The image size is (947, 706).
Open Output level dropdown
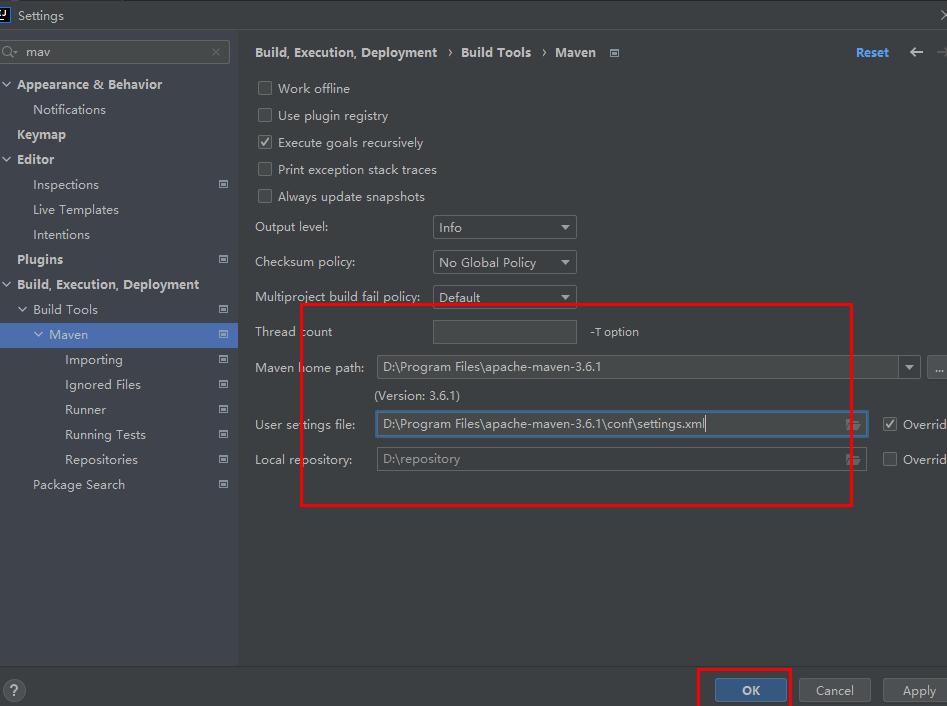505,227
